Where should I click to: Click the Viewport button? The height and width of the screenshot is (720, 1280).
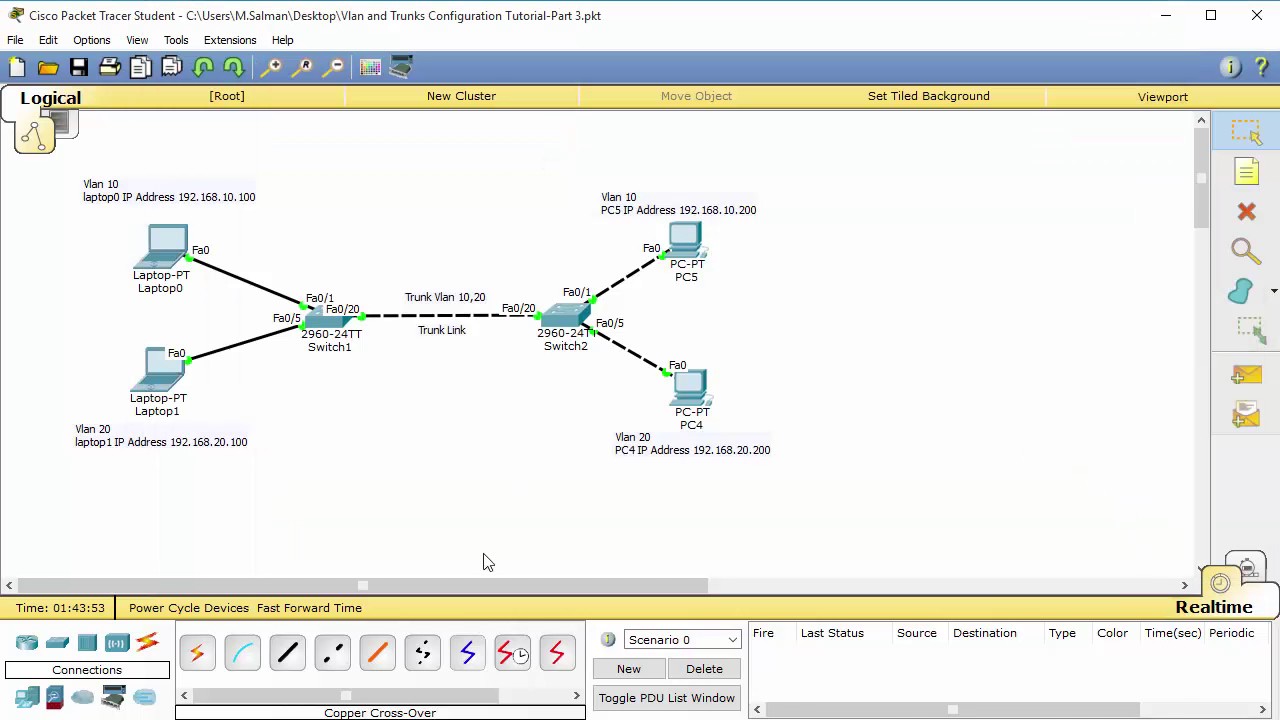(1163, 97)
